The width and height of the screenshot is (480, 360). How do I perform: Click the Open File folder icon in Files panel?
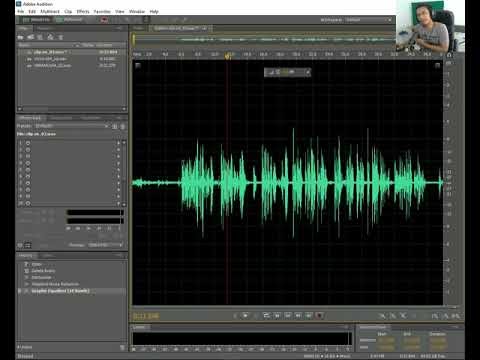coord(21,37)
